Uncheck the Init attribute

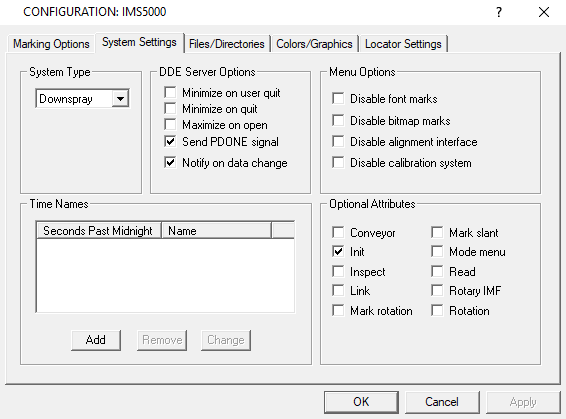click(x=338, y=252)
